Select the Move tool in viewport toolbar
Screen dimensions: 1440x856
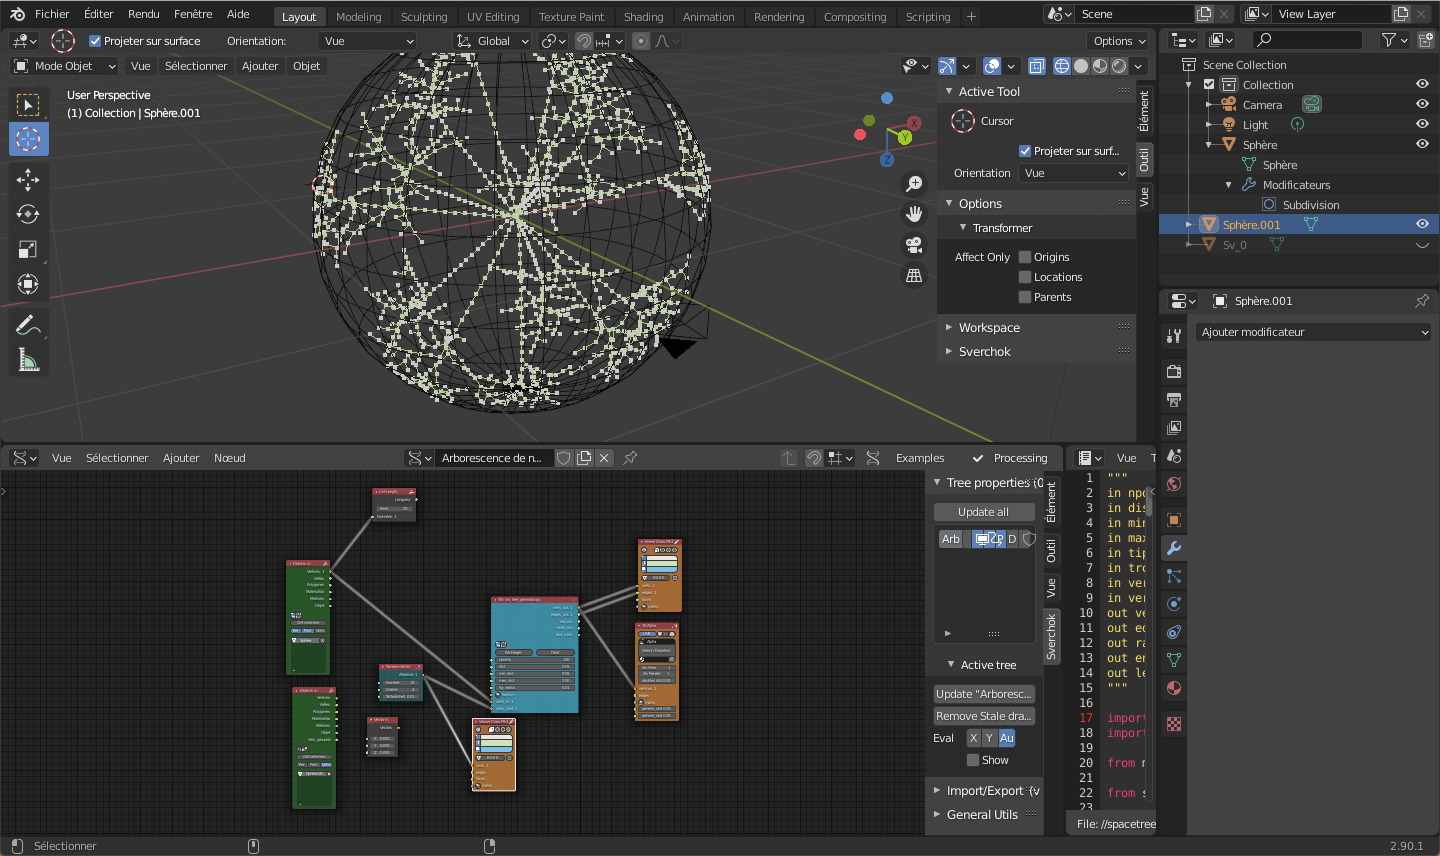(x=28, y=179)
